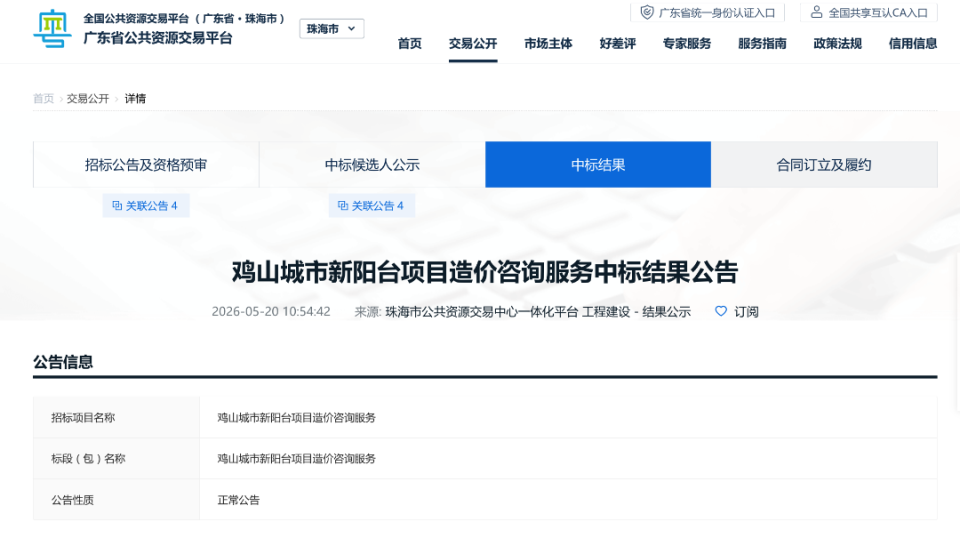Open the 专家服务 nav menu

click(687, 43)
